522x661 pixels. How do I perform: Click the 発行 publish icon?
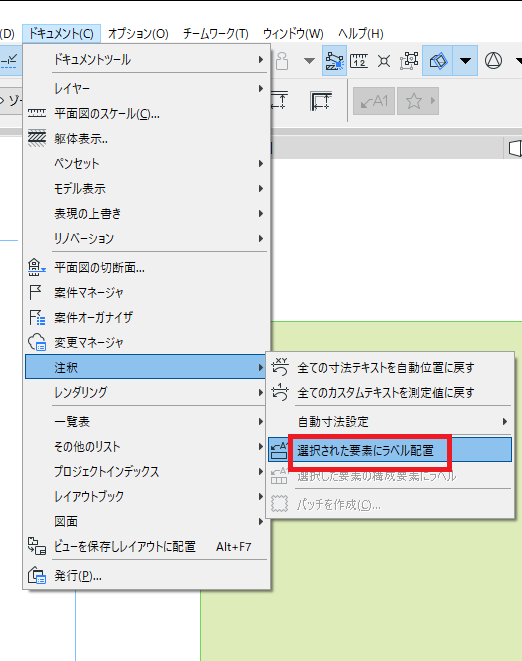[37, 575]
